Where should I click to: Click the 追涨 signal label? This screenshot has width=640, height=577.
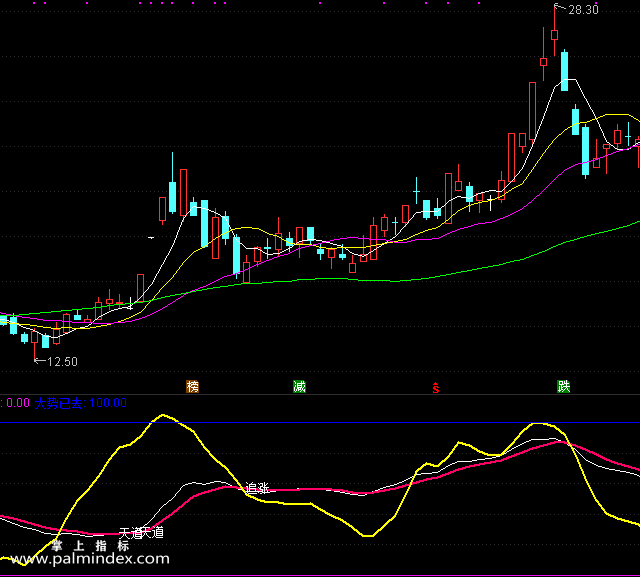pos(257,488)
